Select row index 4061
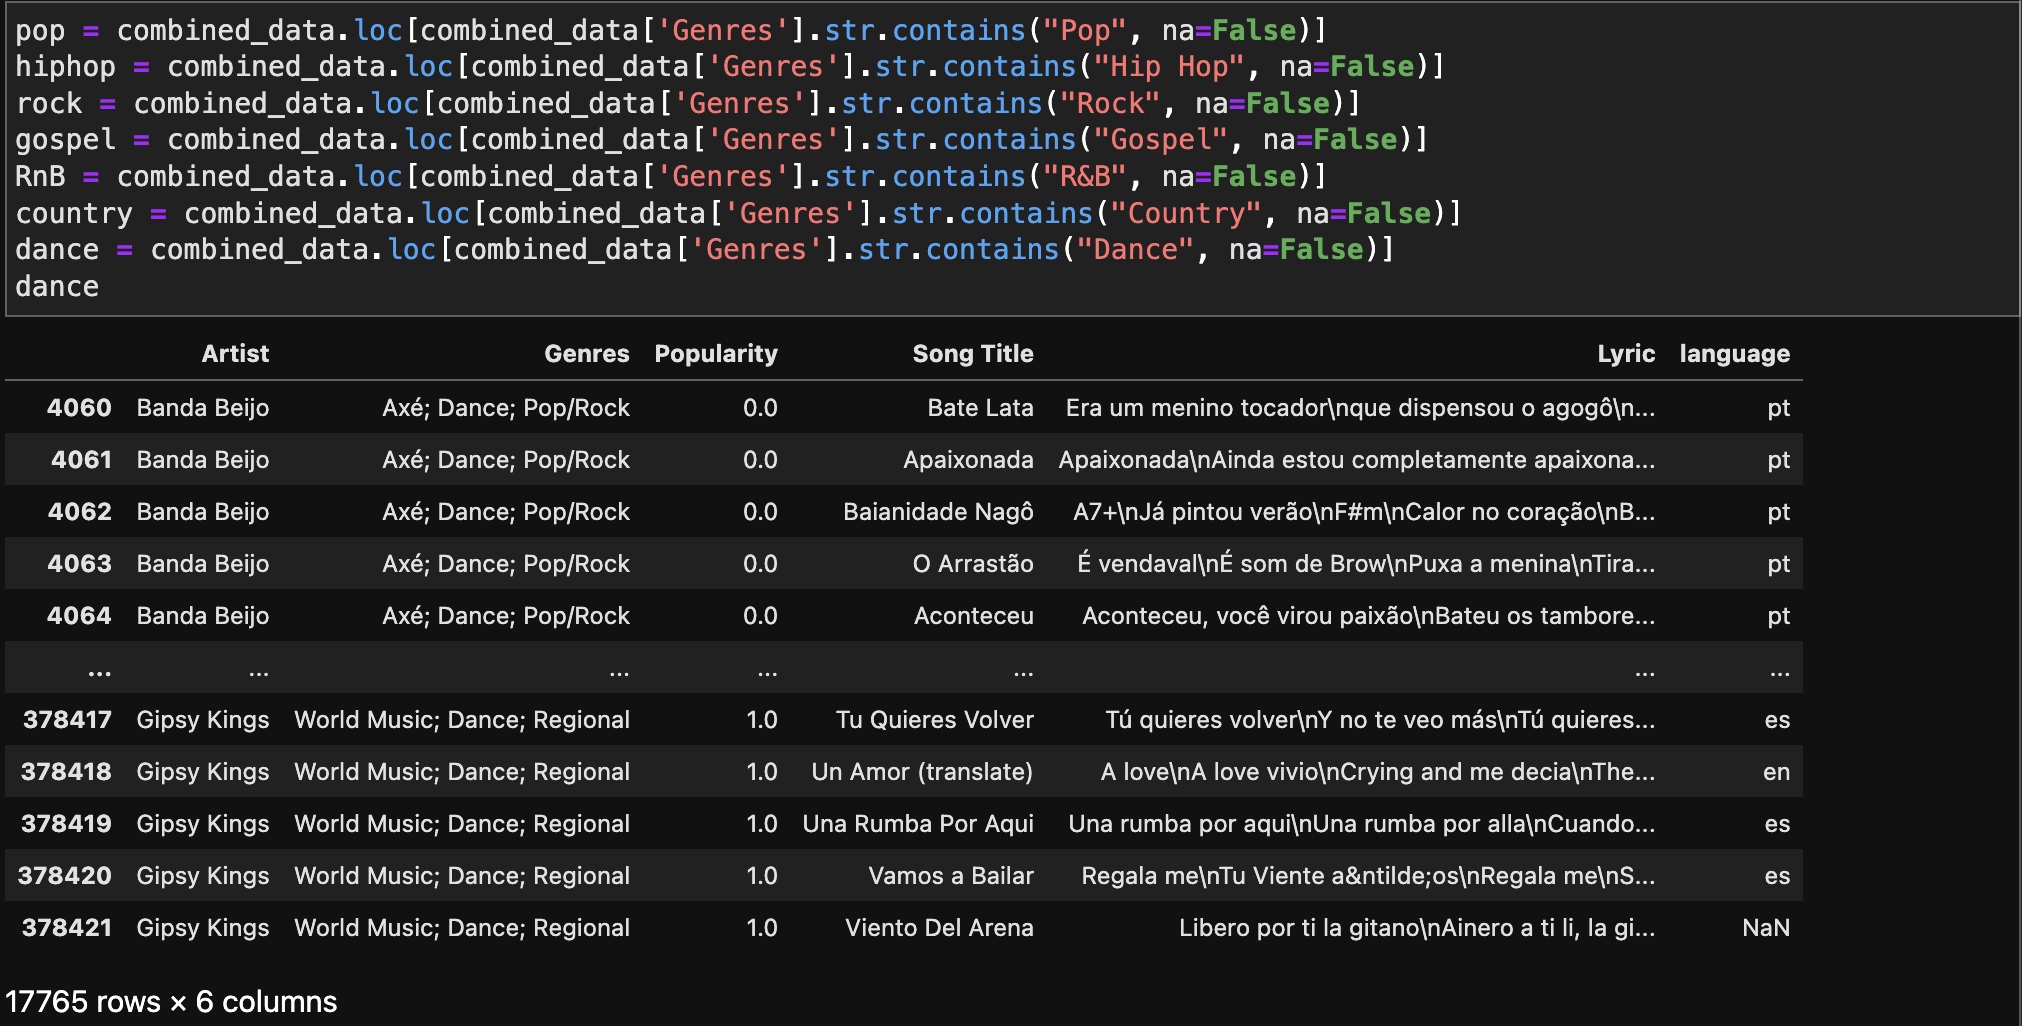 coord(81,460)
